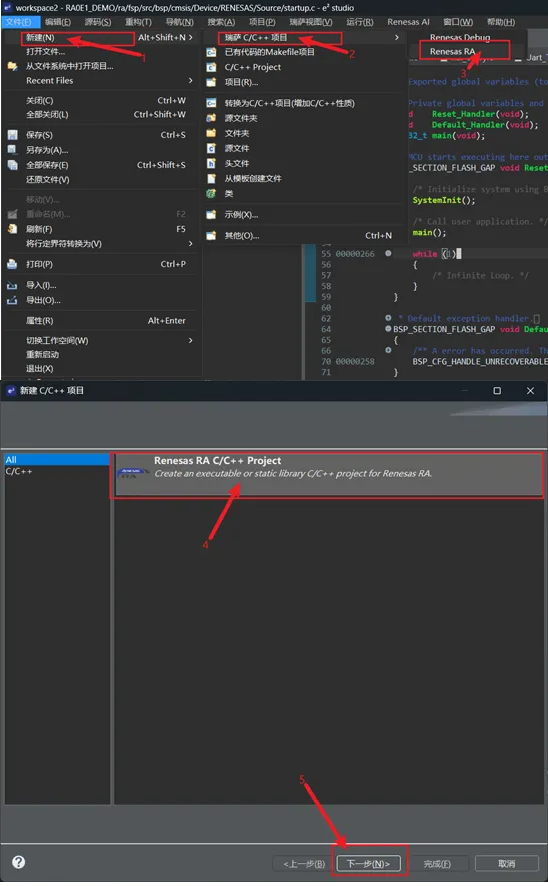The width and height of the screenshot is (548, 886).
Task: Click the 源文件夹 source folder icon
Action: pos(211,118)
